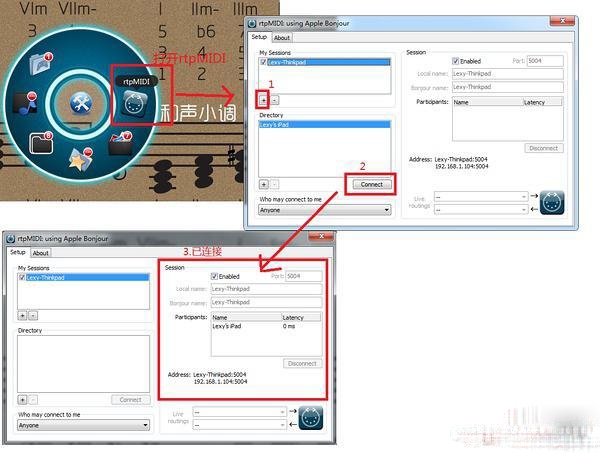Click the title bar icon of the lower rtpMIDI window
Screen dimensions: 600x454
pos(11,239)
